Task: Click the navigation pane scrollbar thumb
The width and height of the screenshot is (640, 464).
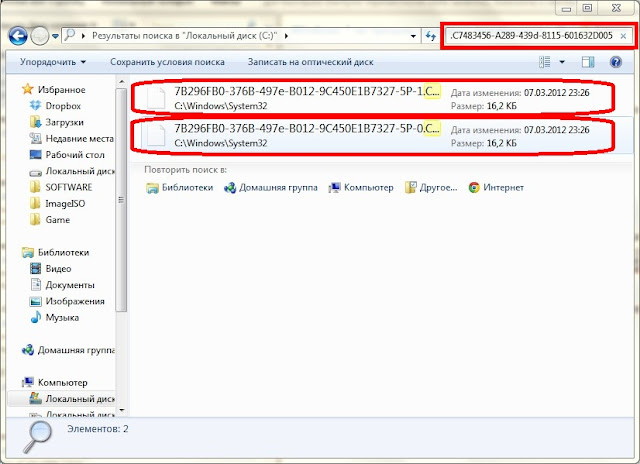Action: tap(121, 200)
